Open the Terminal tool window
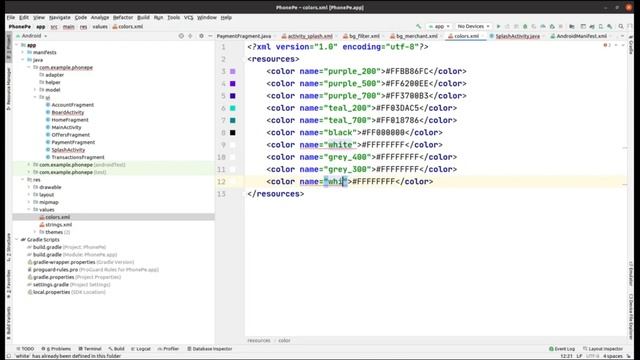The width and height of the screenshot is (640, 360). 90,349
